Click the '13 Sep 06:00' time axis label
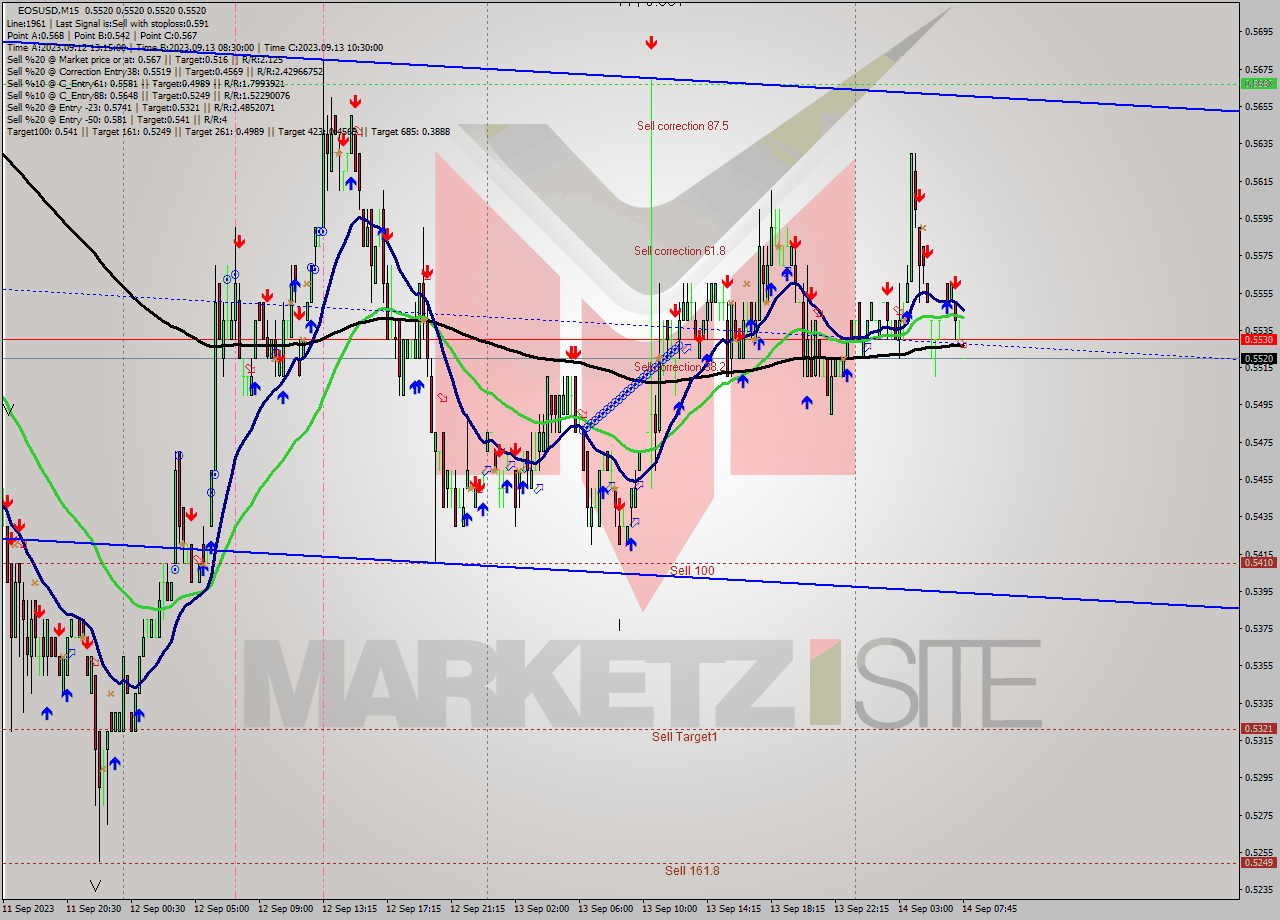The image size is (1280, 920). pyautogui.click(x=606, y=909)
